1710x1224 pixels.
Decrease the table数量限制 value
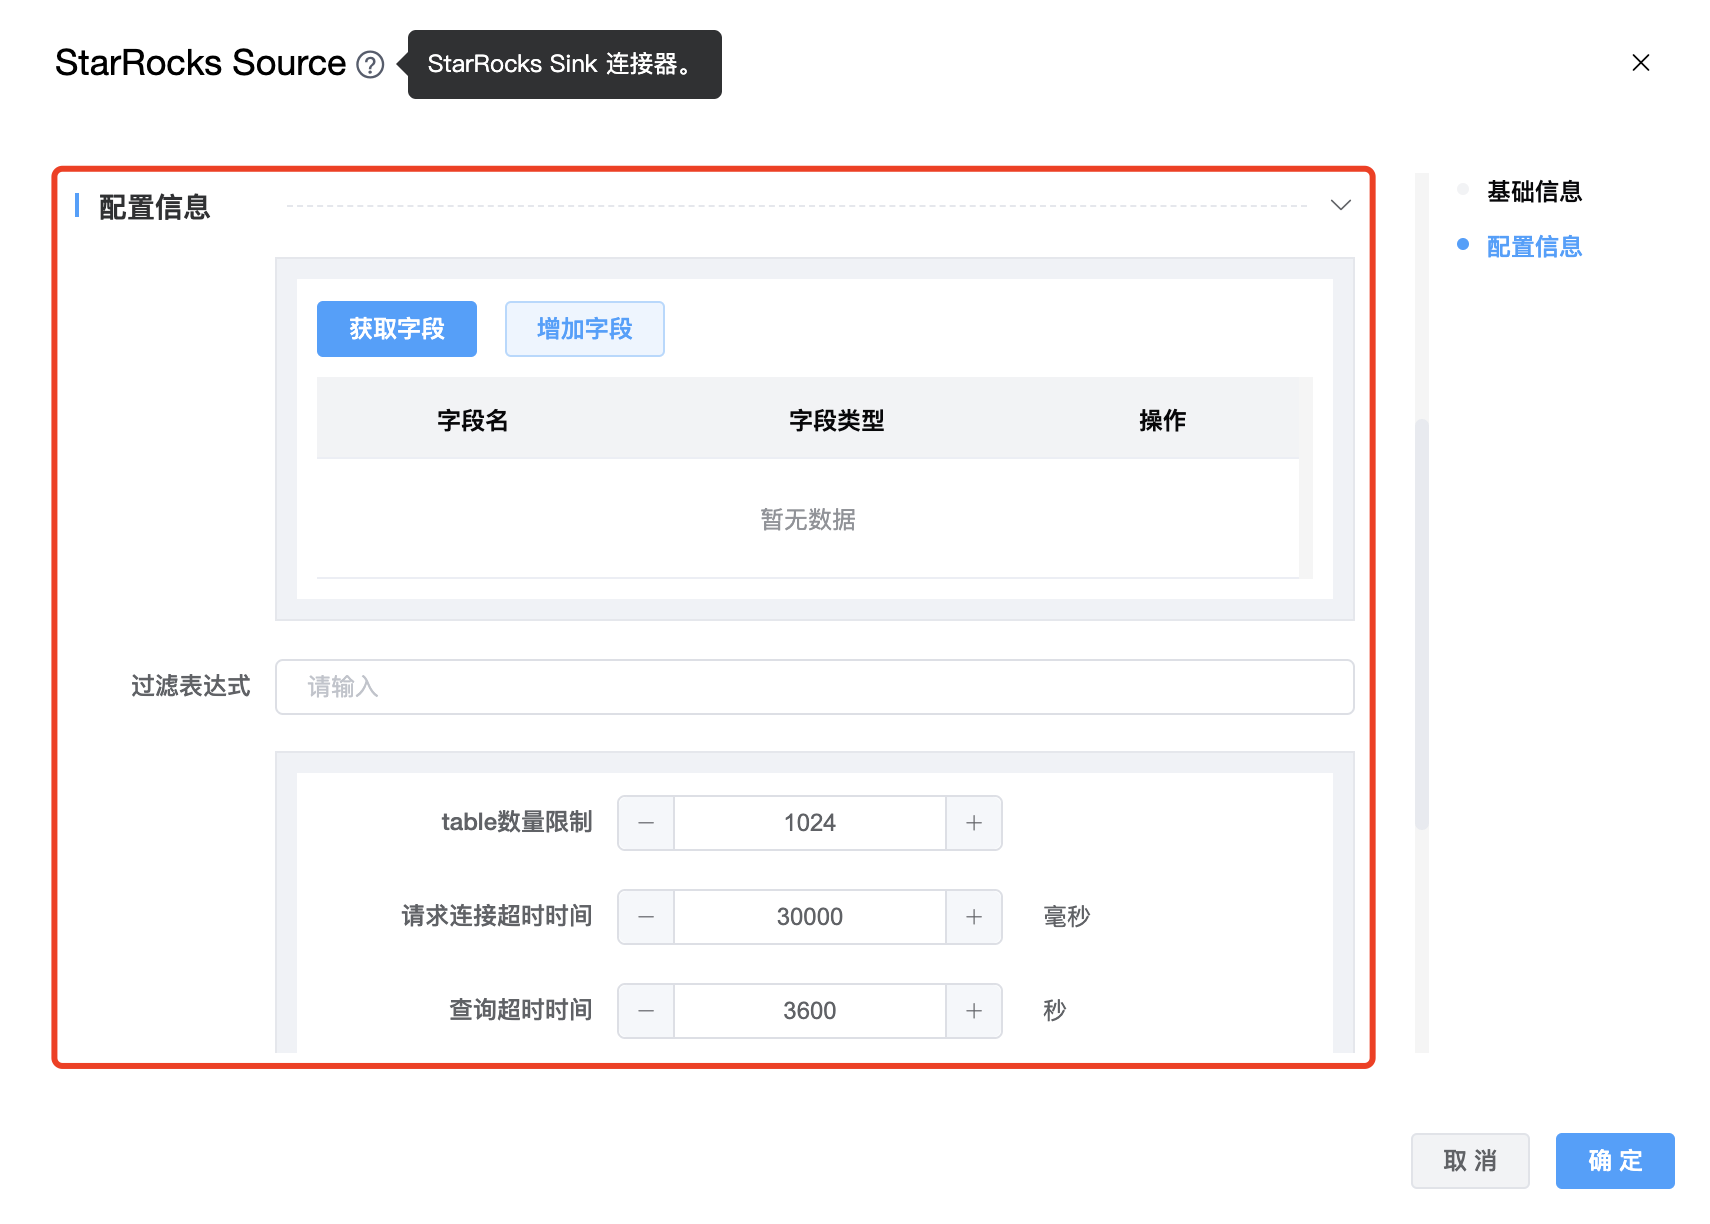point(646,823)
